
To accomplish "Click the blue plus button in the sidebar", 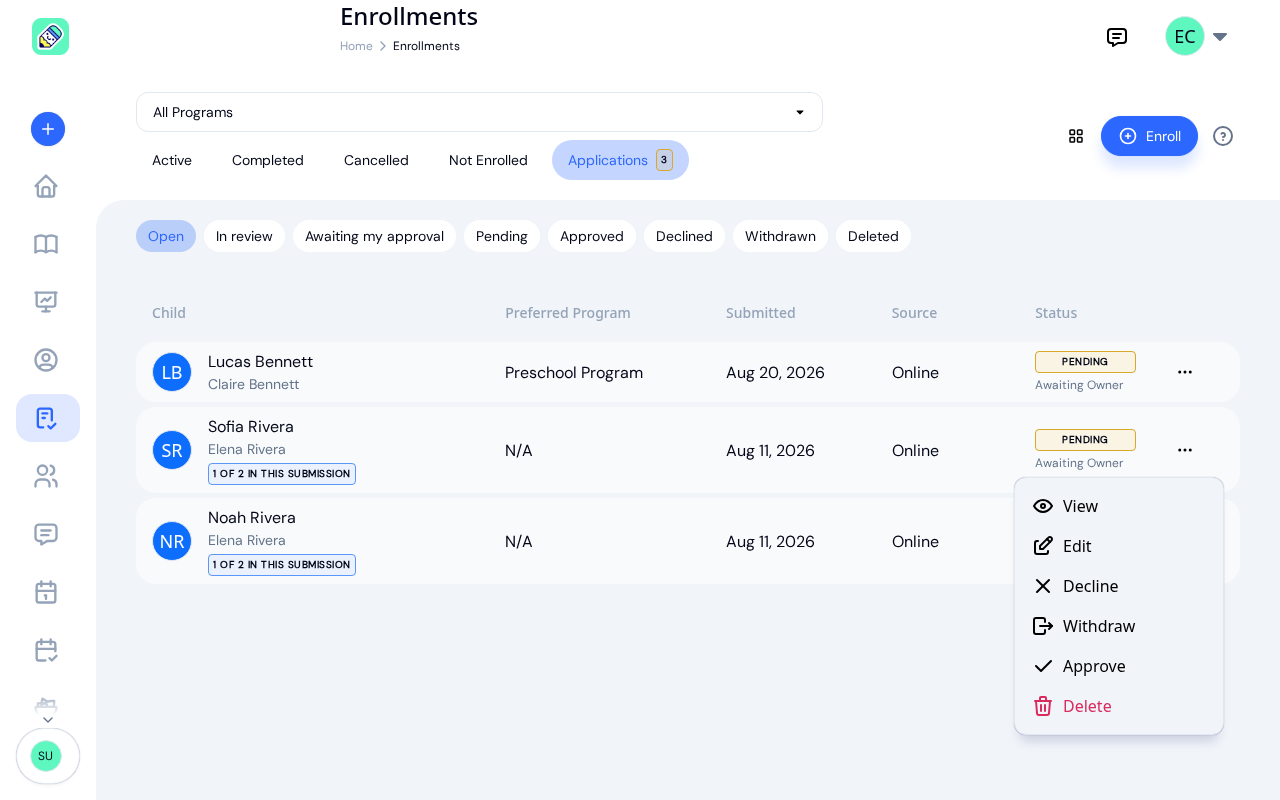I will (x=48, y=129).
